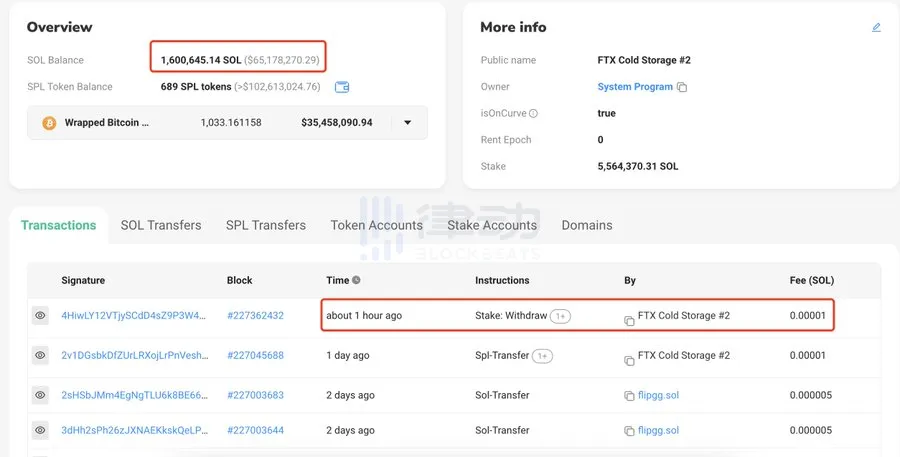Open block #227362432 link
Viewport: 900px width, 457px height.
click(255, 316)
